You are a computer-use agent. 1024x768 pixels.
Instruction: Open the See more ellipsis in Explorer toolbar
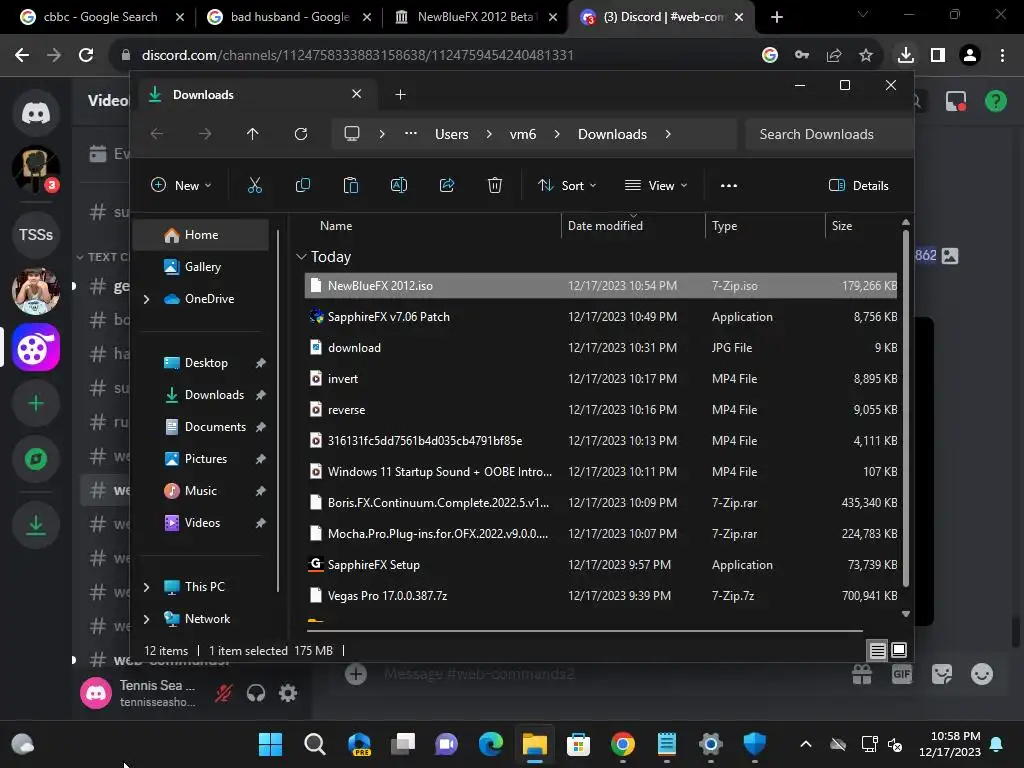click(x=729, y=185)
